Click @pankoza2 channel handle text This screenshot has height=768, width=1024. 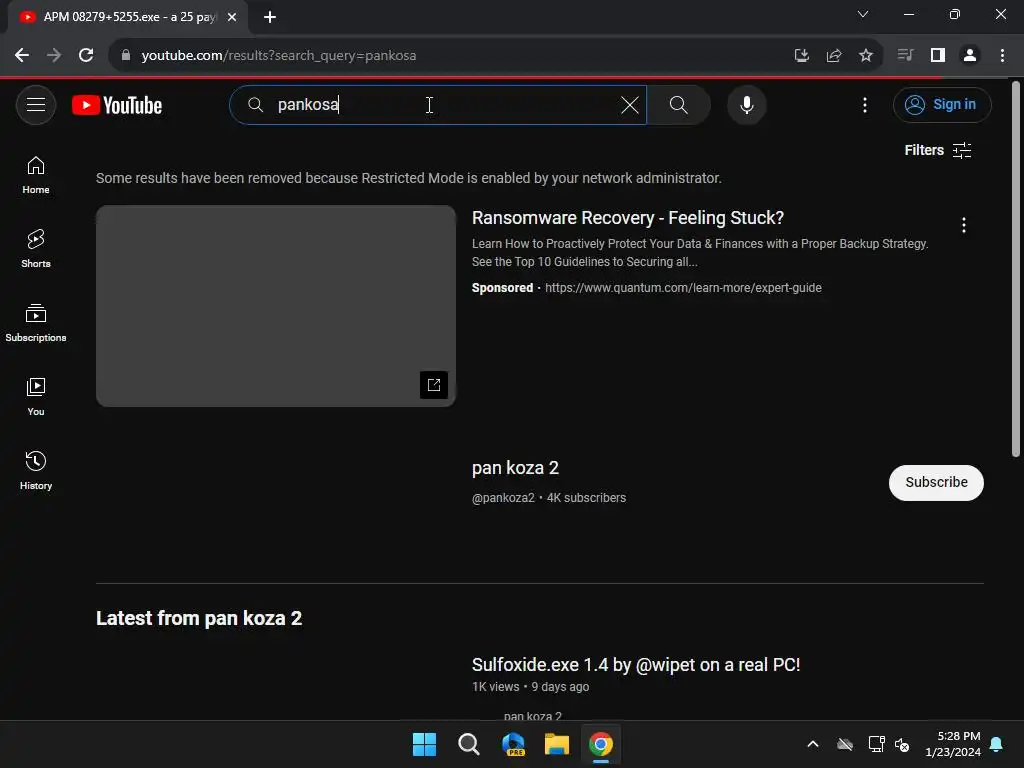pyautogui.click(x=503, y=498)
